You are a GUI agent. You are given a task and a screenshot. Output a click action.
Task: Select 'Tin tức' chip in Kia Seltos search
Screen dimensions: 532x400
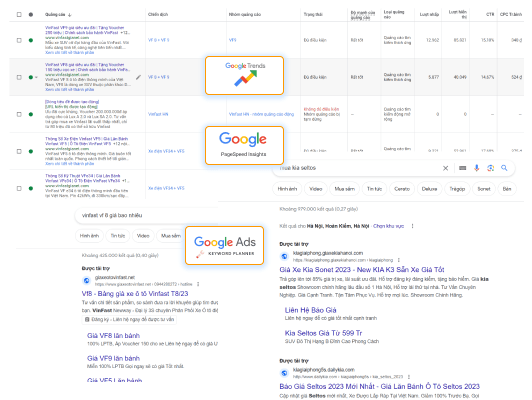point(374,189)
